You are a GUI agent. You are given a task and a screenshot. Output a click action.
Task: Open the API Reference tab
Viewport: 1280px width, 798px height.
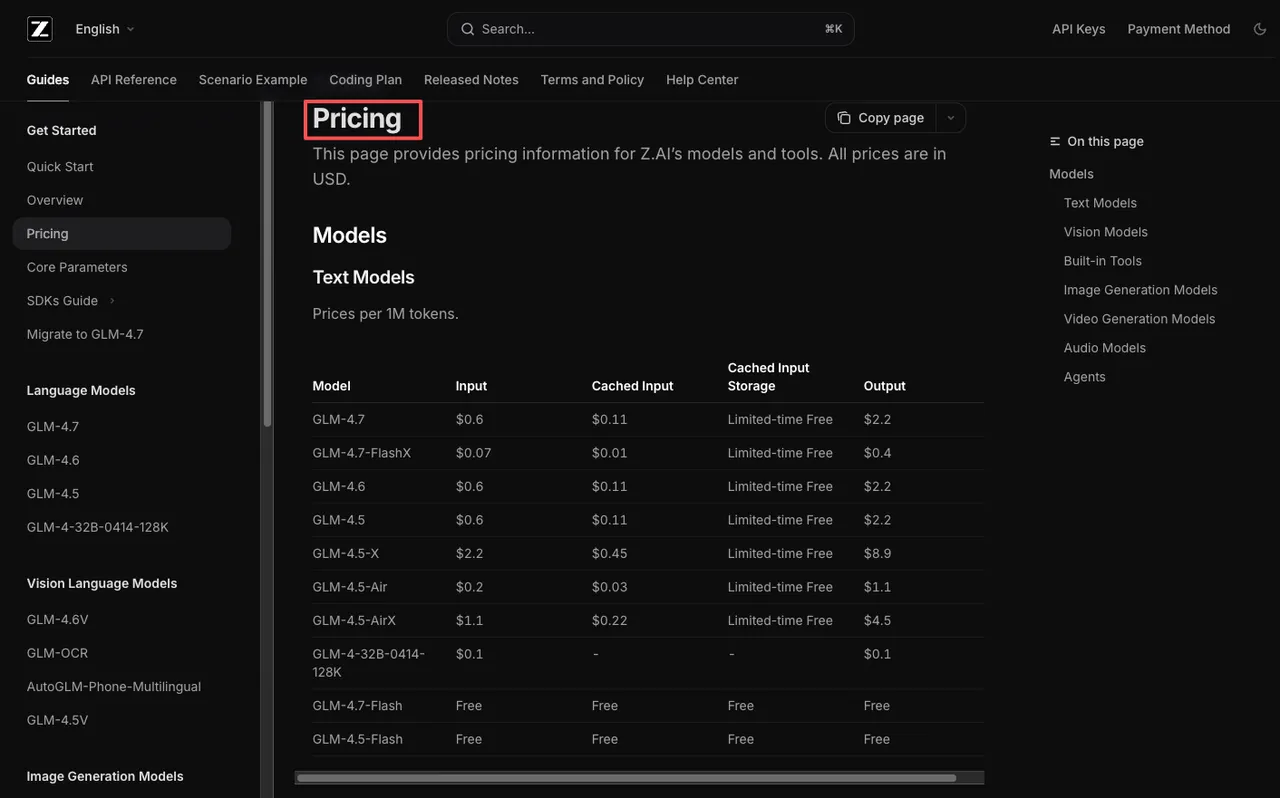click(x=134, y=80)
